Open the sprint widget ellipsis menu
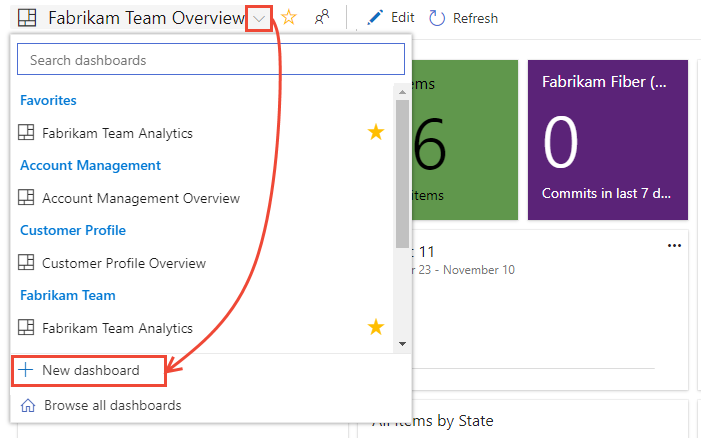Viewport: 701px width, 438px height. 674,246
